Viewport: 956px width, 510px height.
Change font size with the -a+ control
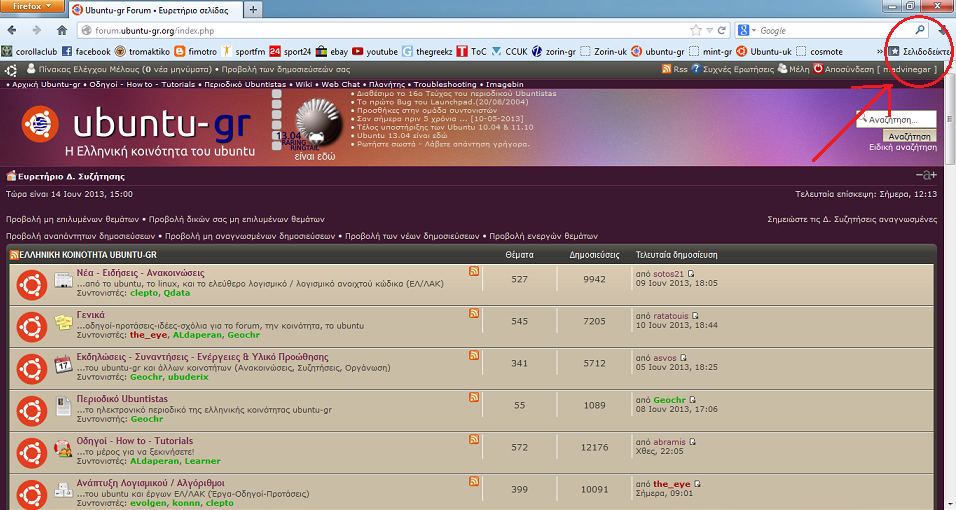pyautogui.click(x=926, y=176)
